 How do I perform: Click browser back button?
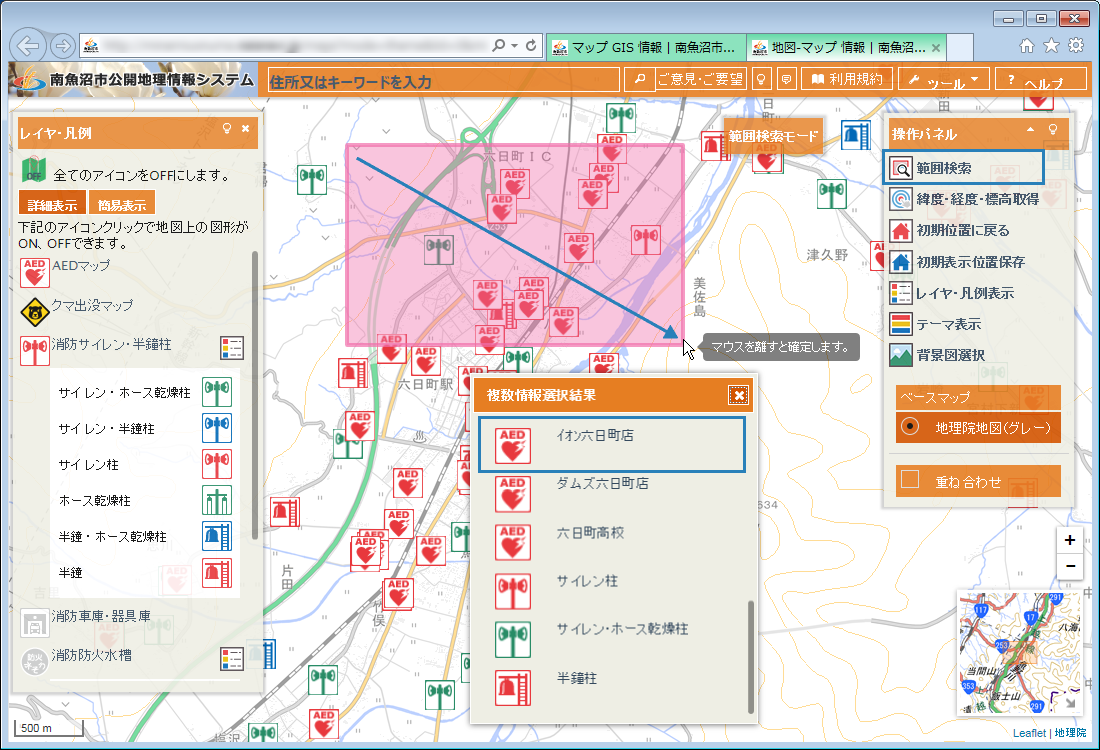28,46
